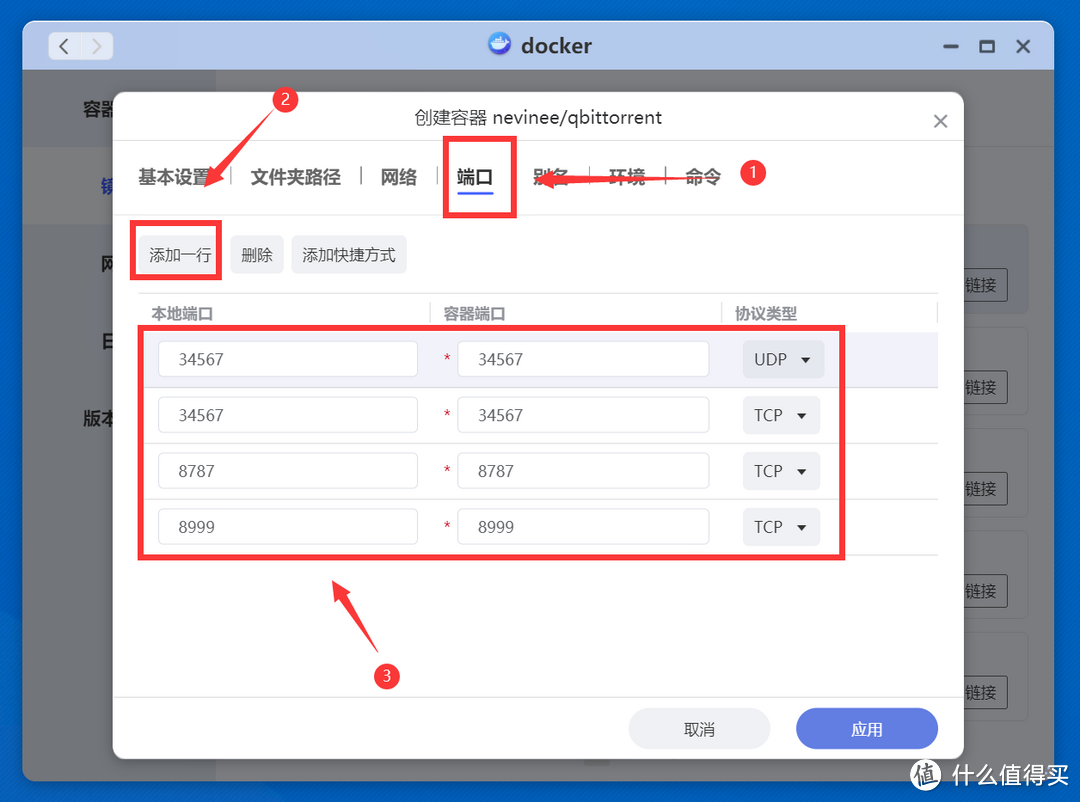Viewport: 1080px width, 802px height.
Task: Open protocol dropdown for the 8787 row
Action: point(781,471)
